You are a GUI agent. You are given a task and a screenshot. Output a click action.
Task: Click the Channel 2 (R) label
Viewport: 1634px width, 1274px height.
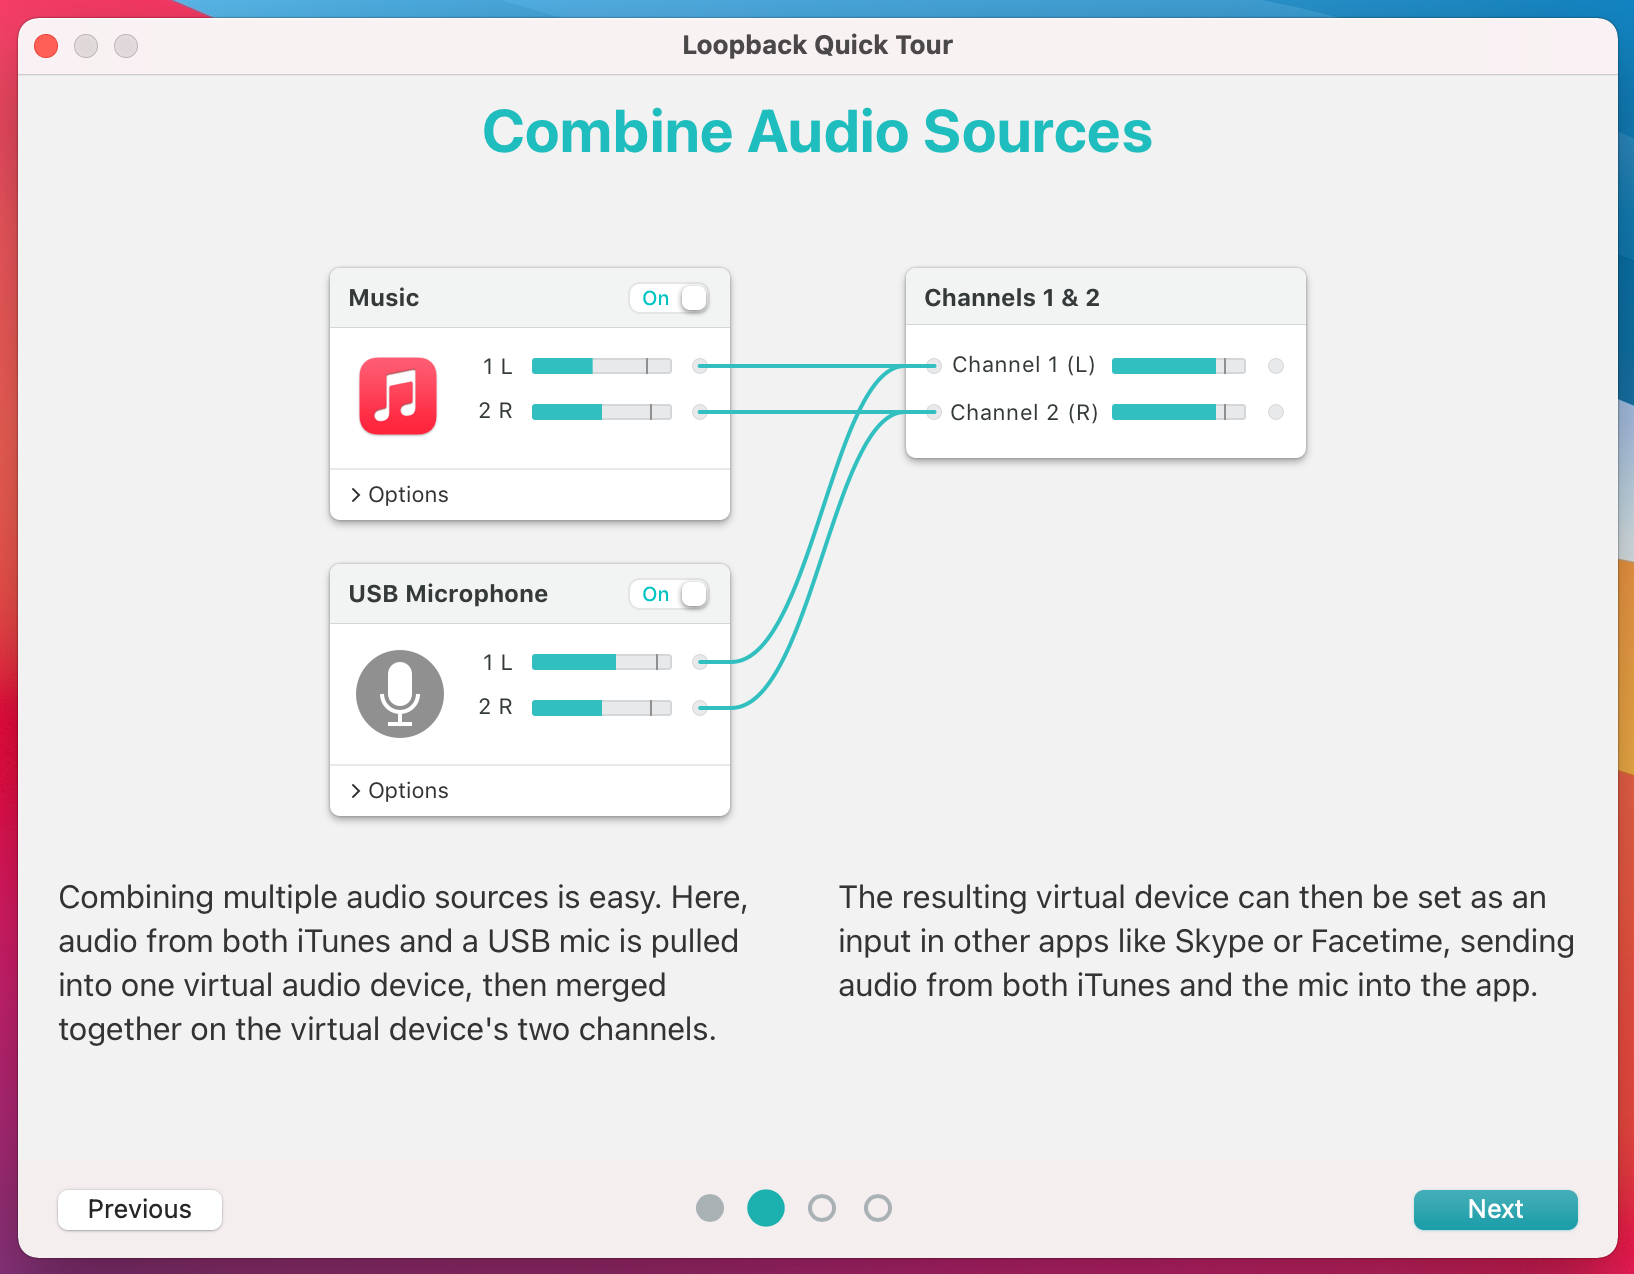(1024, 413)
